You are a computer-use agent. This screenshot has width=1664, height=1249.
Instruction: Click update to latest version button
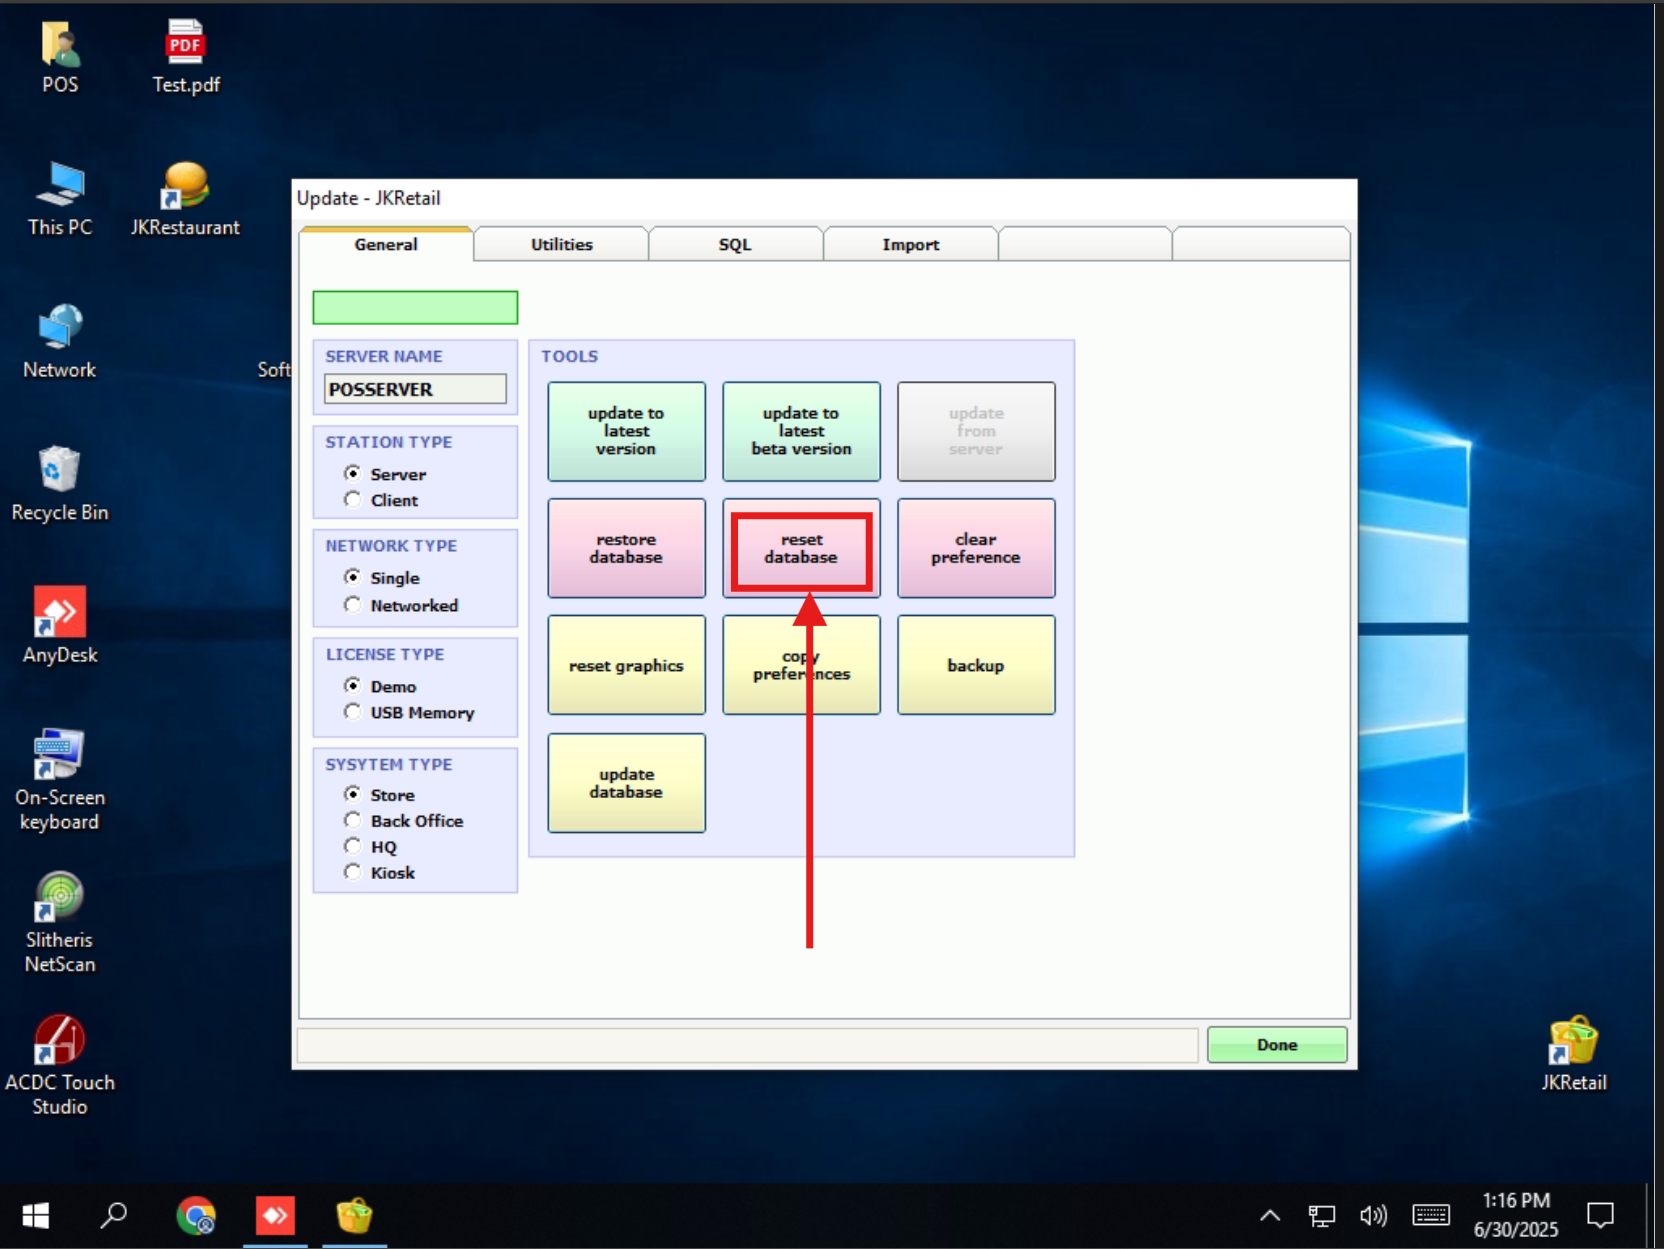626,431
